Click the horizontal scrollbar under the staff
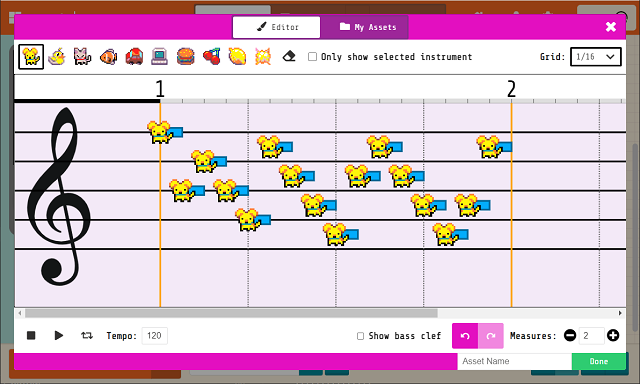Viewport: 640px width, 384px height. coord(231,313)
